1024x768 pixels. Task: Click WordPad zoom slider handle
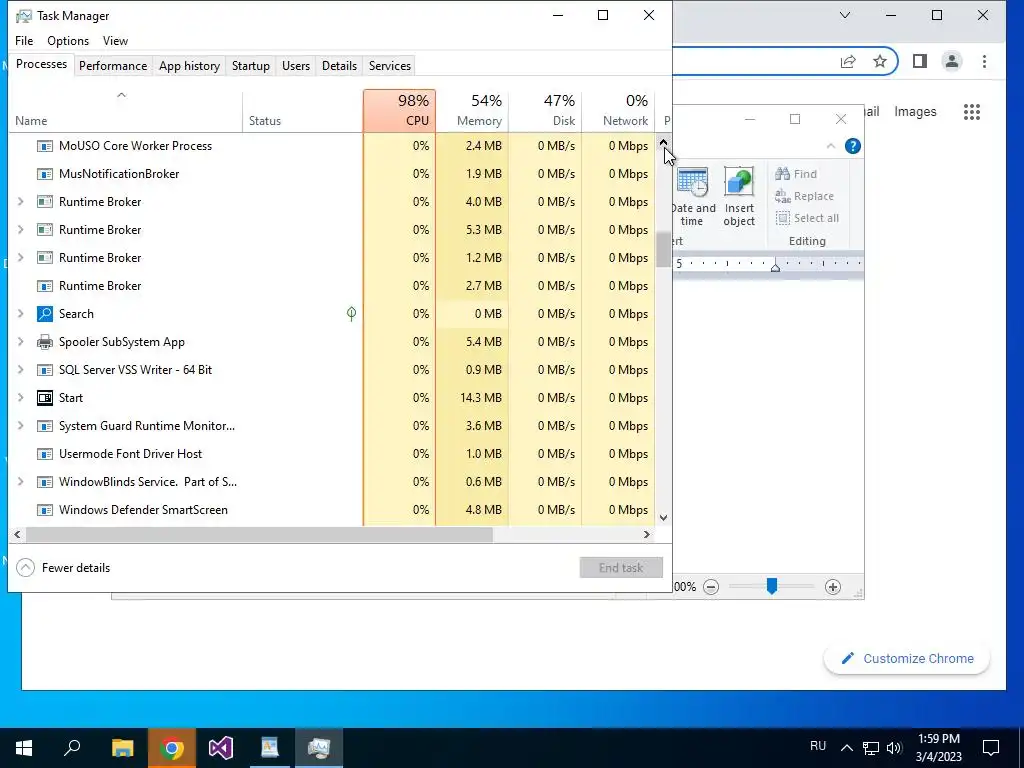click(771, 586)
